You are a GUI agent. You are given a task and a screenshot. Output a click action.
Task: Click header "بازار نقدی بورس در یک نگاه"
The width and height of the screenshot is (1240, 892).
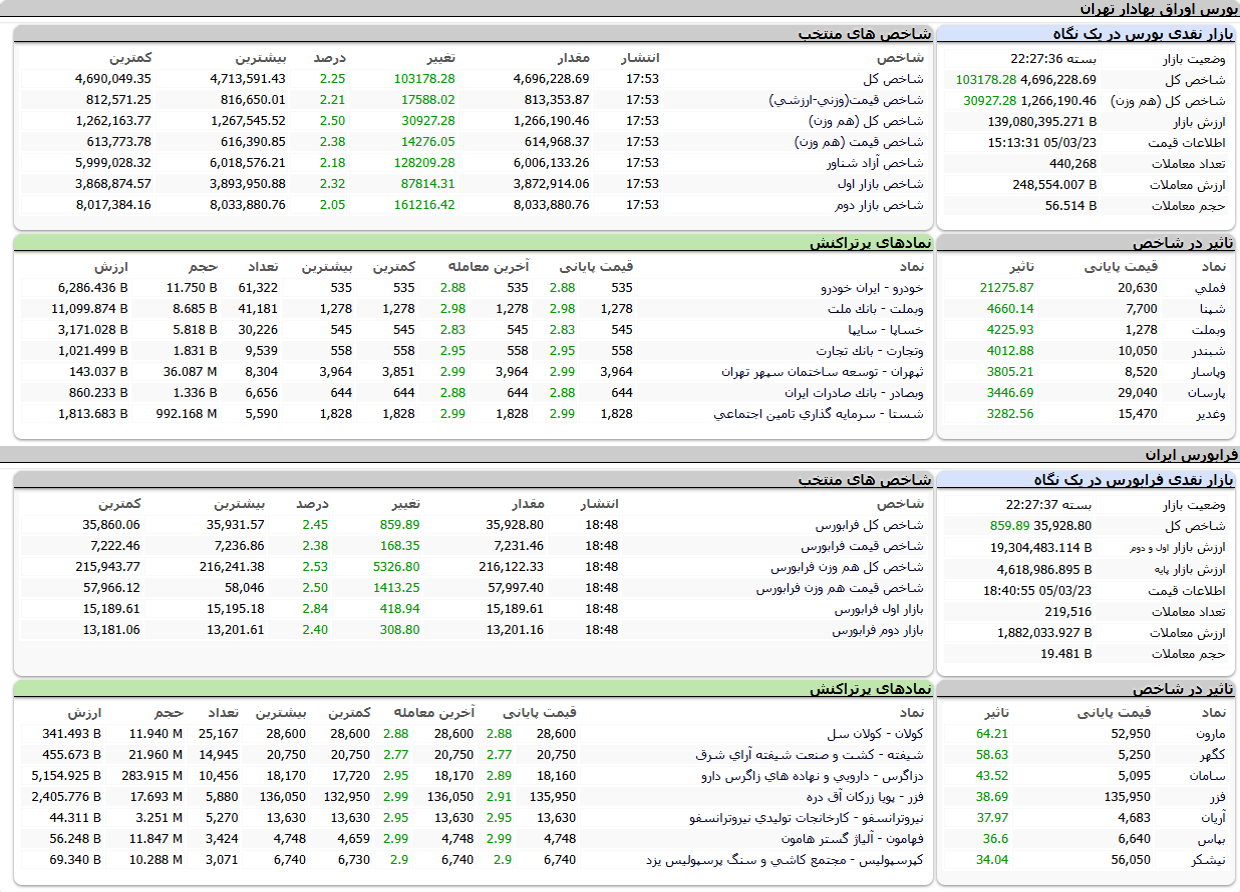pos(1143,35)
